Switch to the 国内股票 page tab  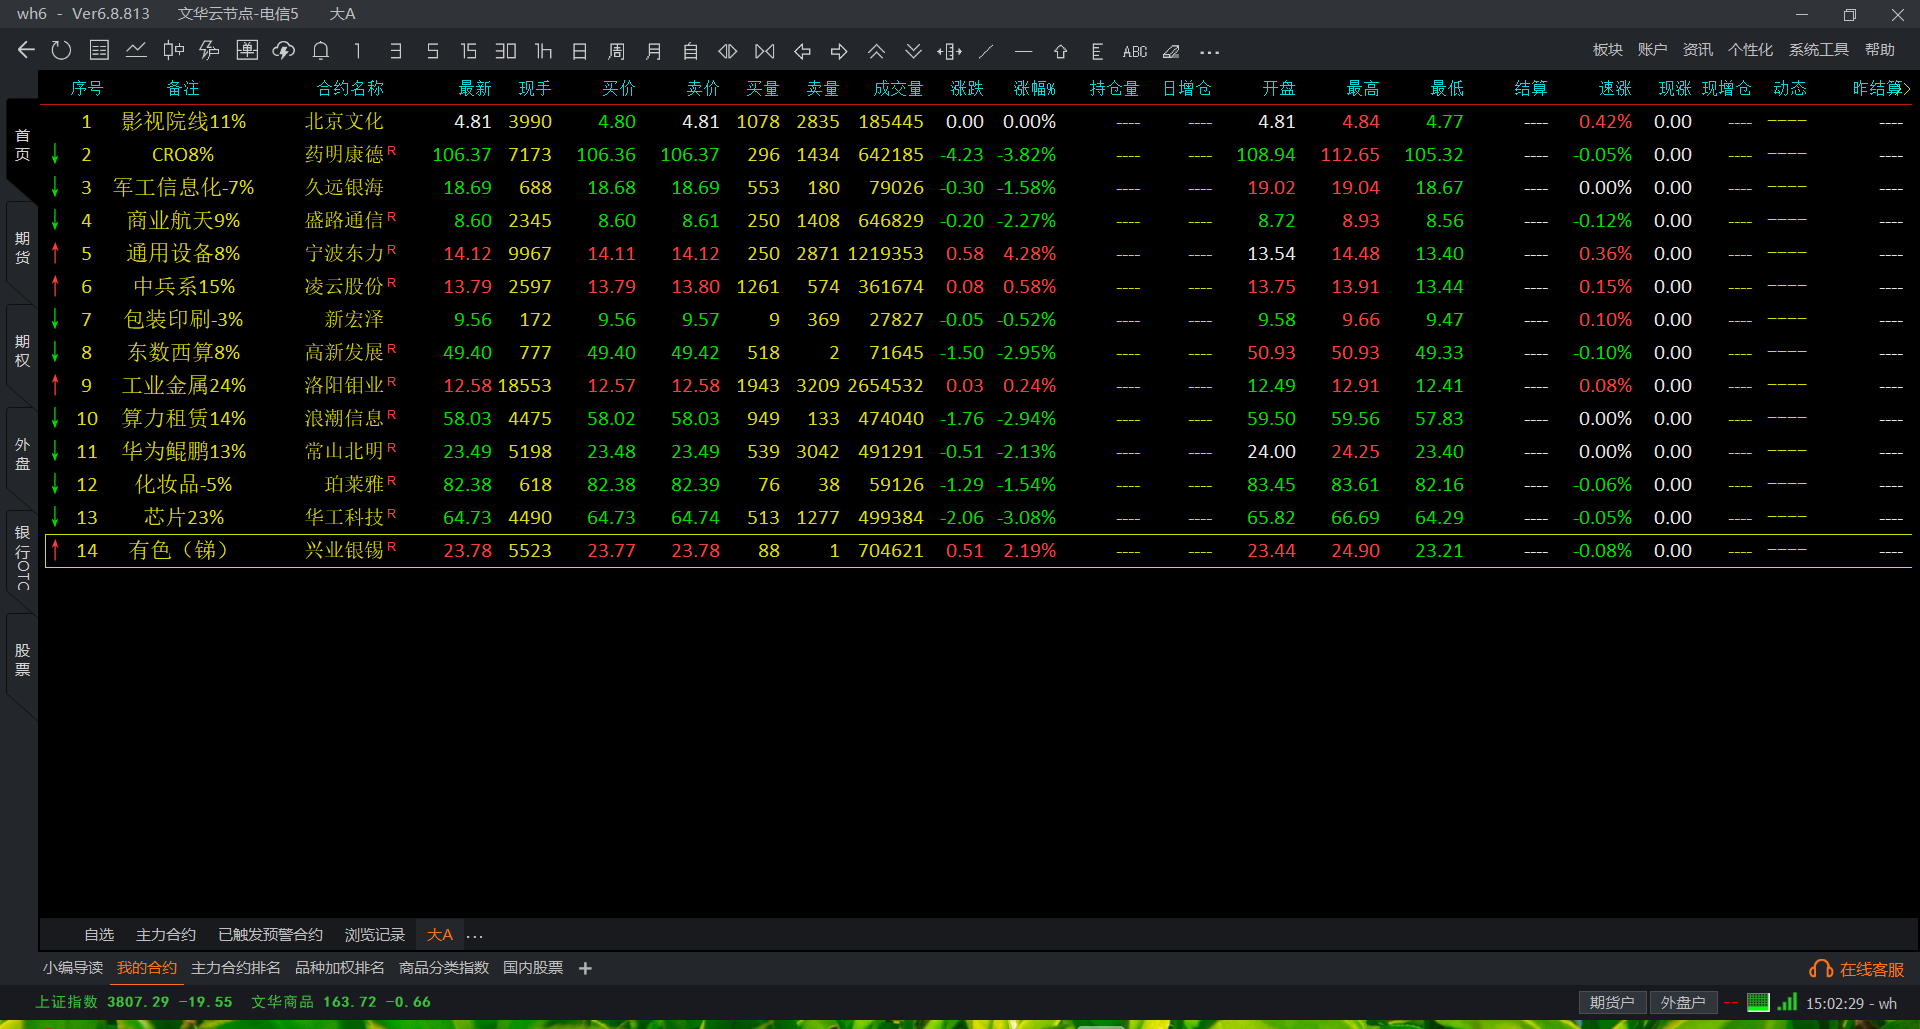[533, 967]
